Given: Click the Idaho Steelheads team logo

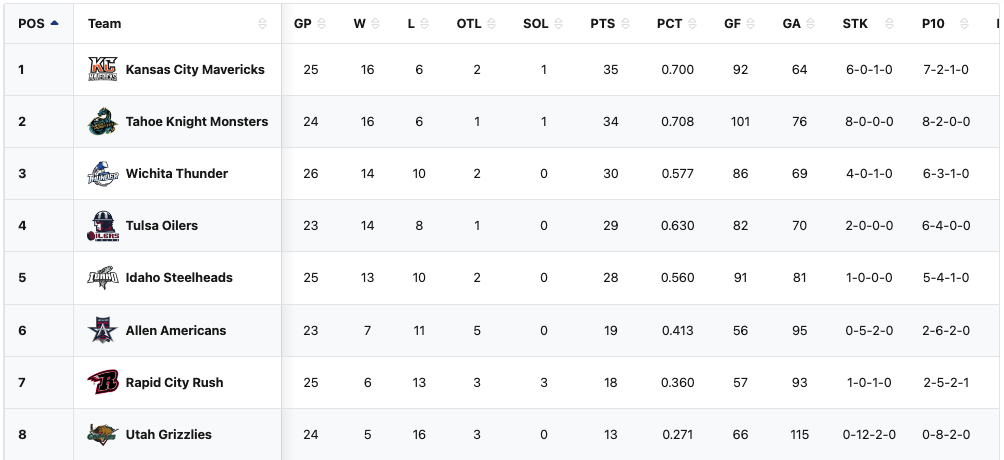Looking at the screenshot, I should click(103, 278).
